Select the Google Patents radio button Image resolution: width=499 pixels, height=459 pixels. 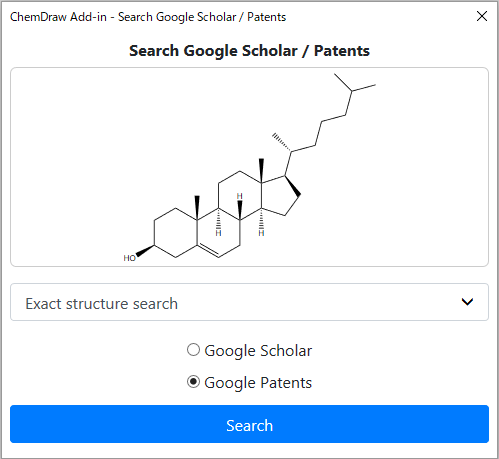coord(193,382)
